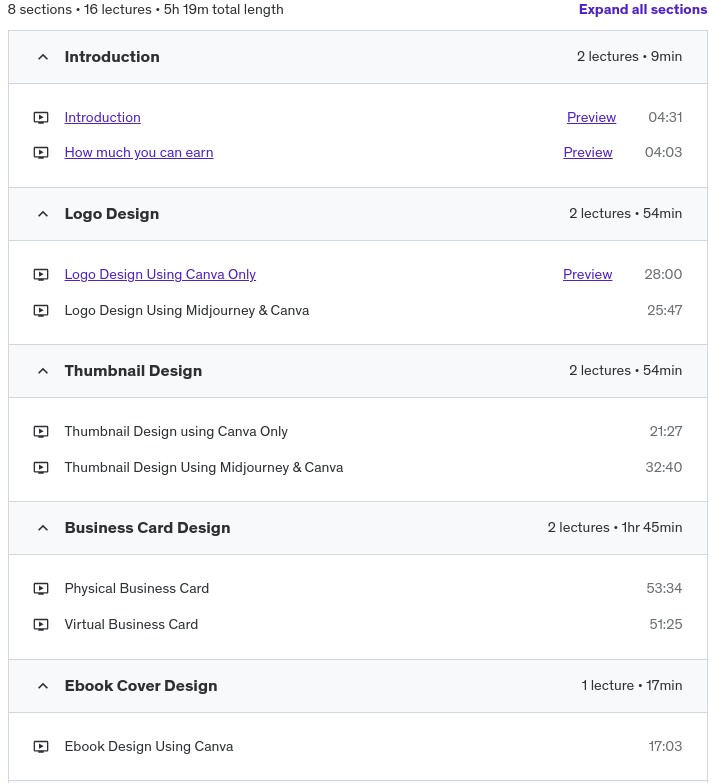Click video icon next to Logo Design Using Canva Only

41,275
